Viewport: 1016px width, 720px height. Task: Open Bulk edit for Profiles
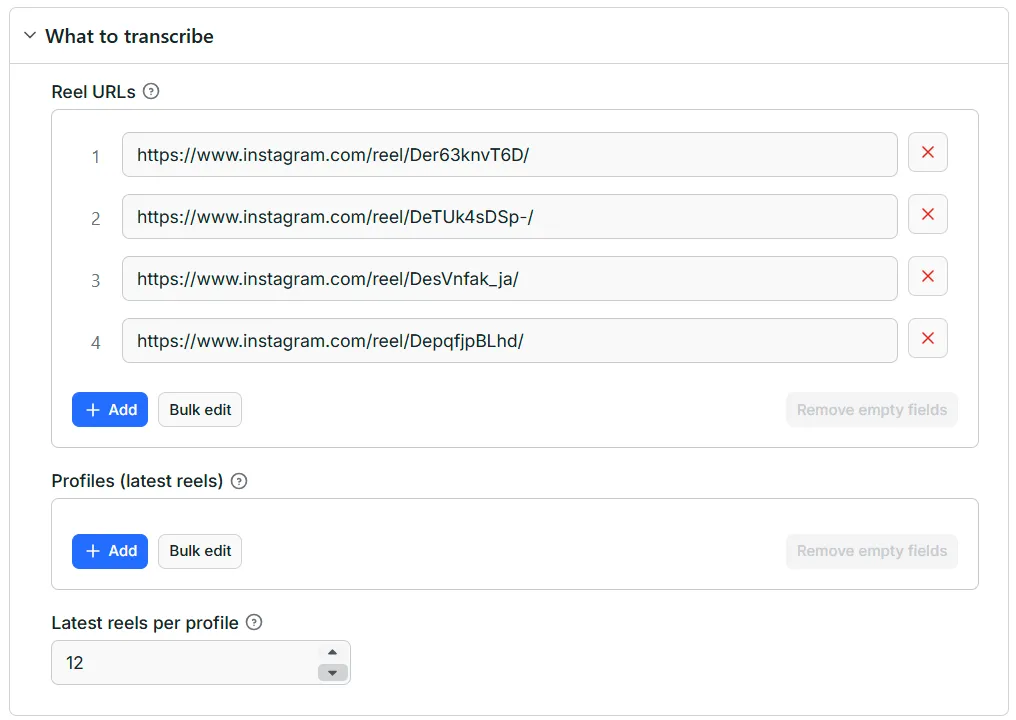click(200, 551)
